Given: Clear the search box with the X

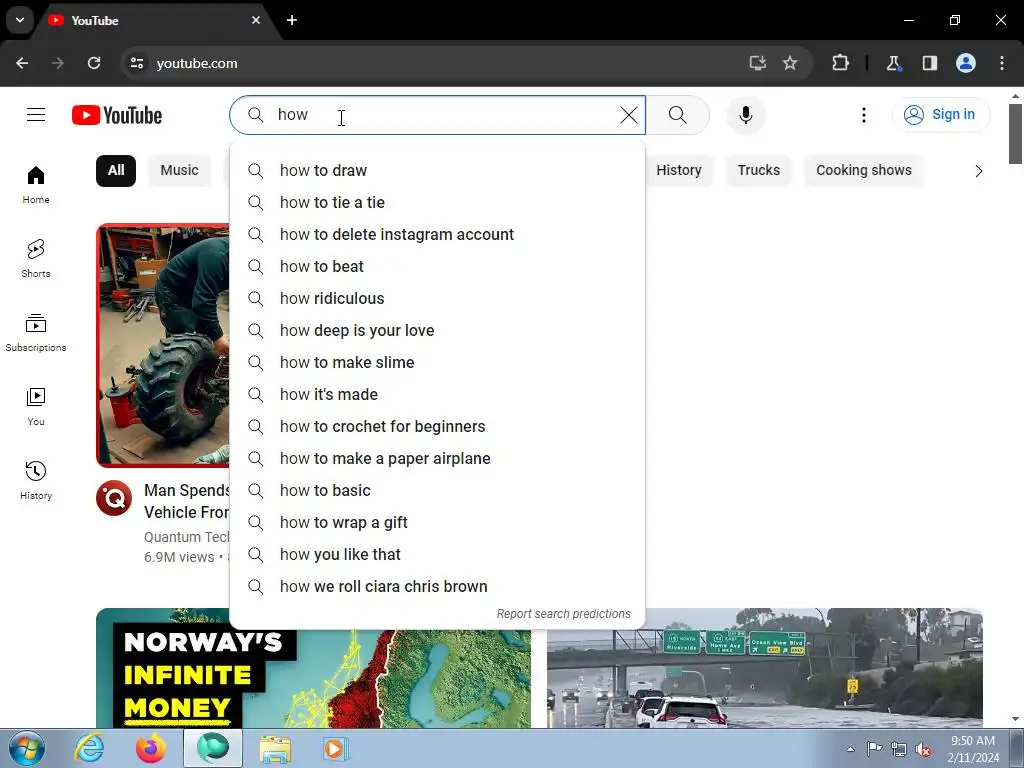Looking at the screenshot, I should [629, 115].
